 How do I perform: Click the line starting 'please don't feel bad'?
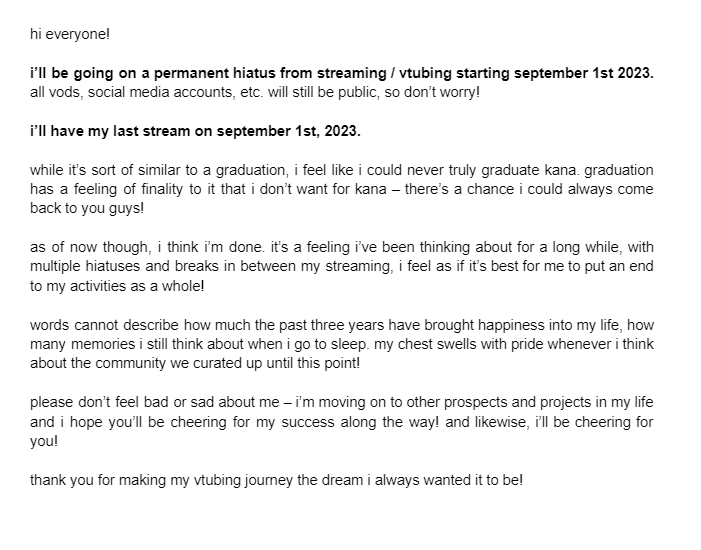[x=342, y=402]
